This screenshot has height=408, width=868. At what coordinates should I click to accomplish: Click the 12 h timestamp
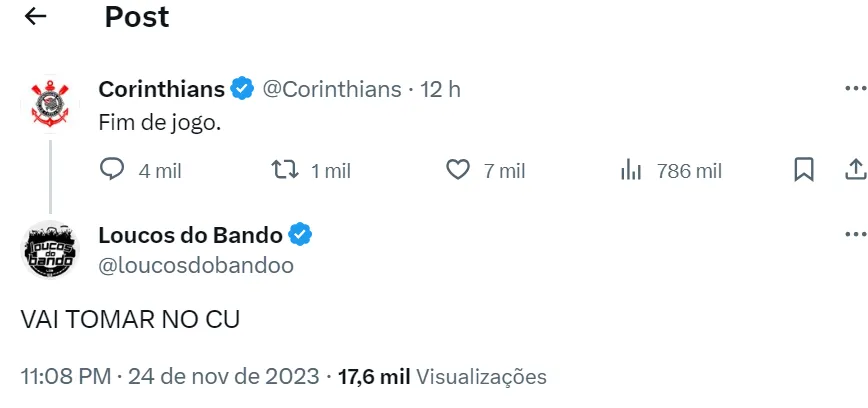pyautogui.click(x=441, y=89)
